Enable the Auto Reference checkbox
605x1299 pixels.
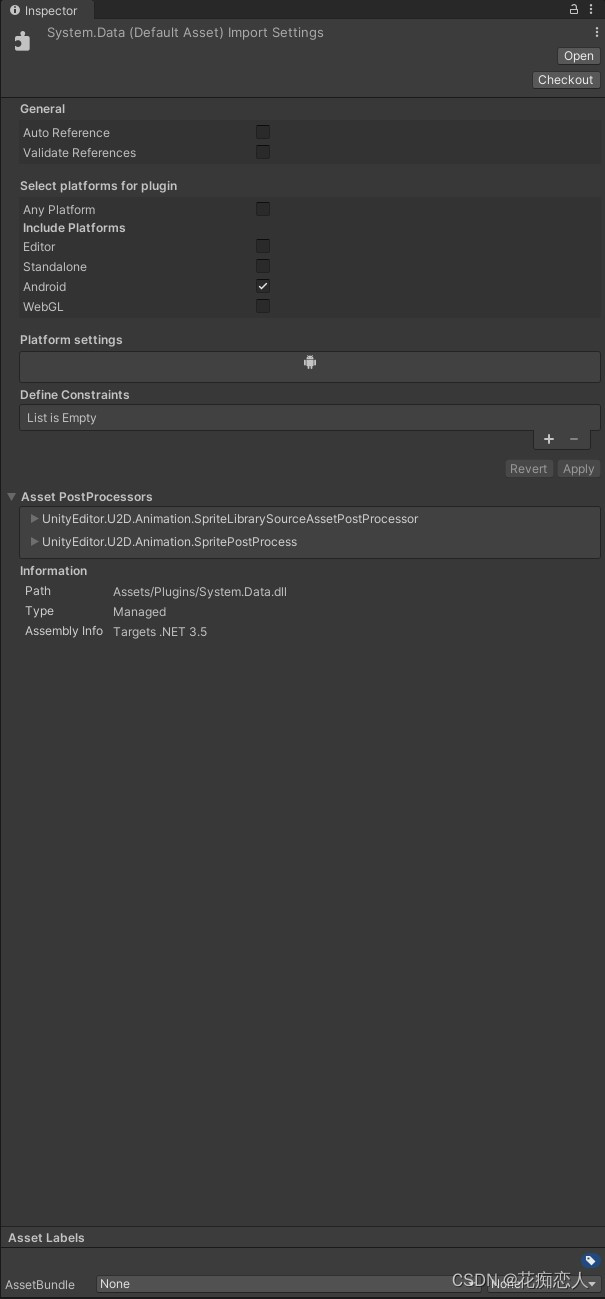click(x=263, y=131)
